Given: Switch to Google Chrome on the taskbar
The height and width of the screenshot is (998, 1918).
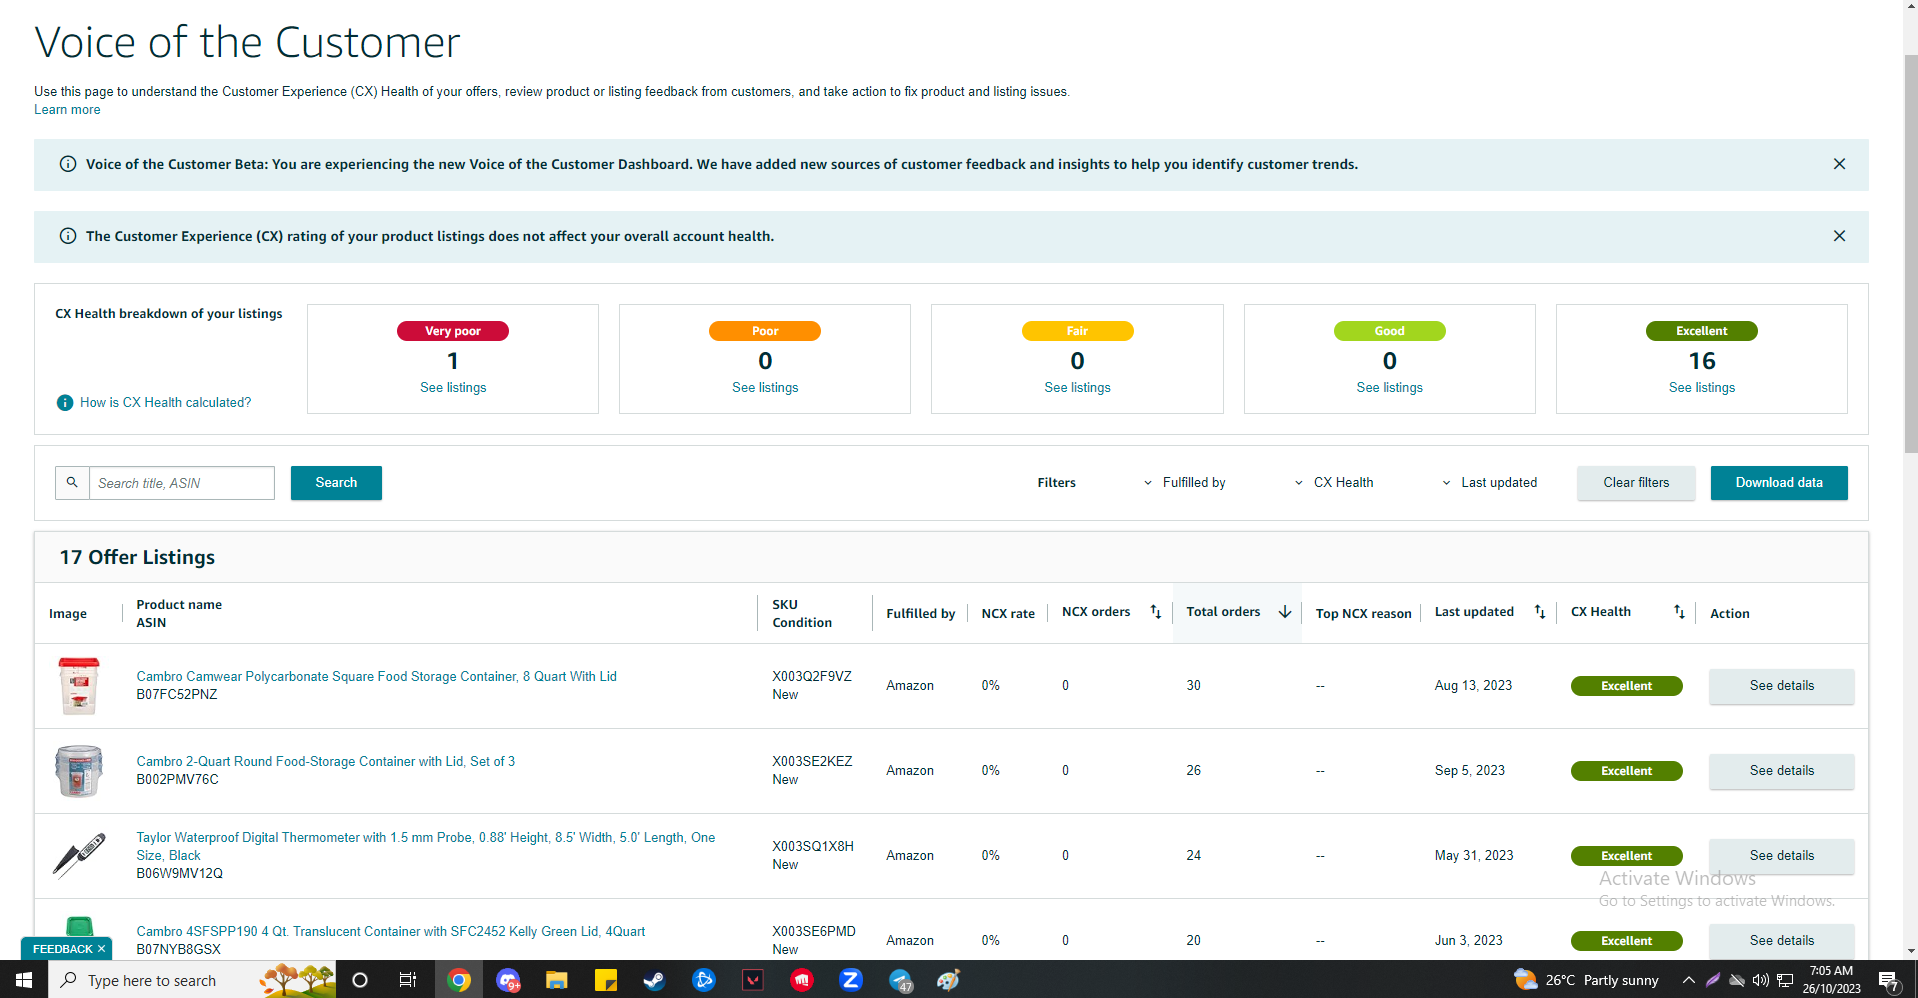Looking at the screenshot, I should click(x=459, y=980).
